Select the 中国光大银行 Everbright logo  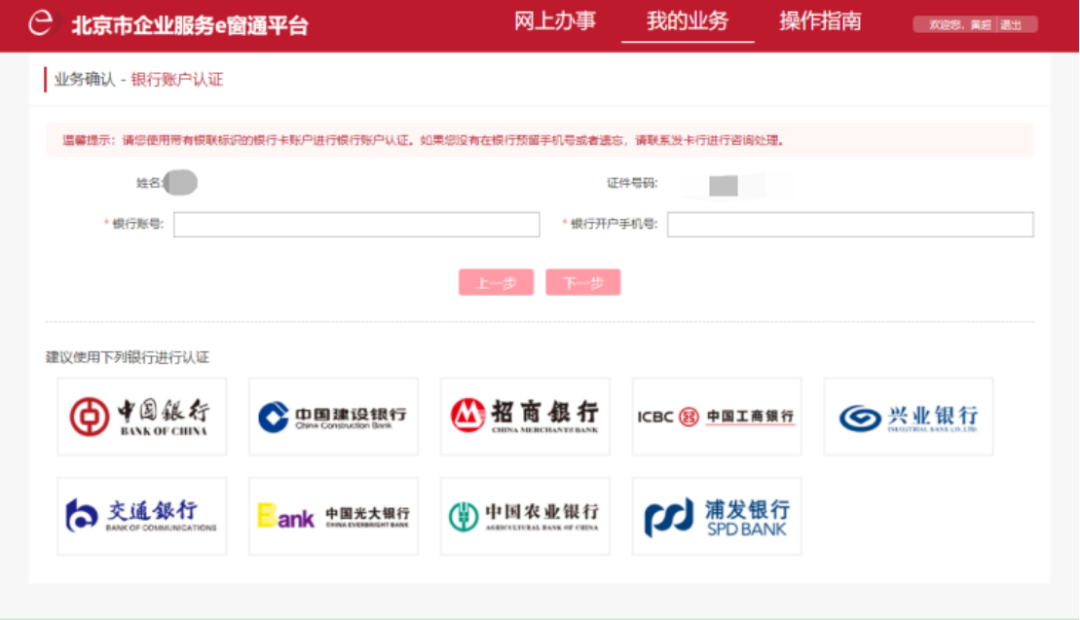333,516
